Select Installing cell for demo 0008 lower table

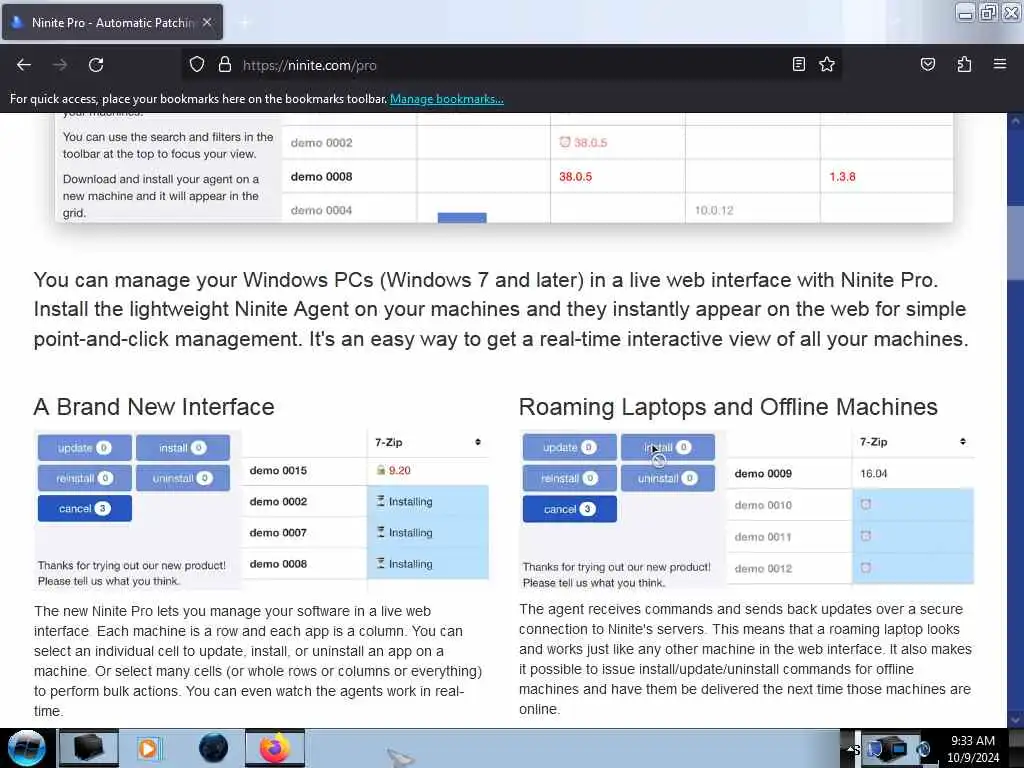[x=428, y=564]
